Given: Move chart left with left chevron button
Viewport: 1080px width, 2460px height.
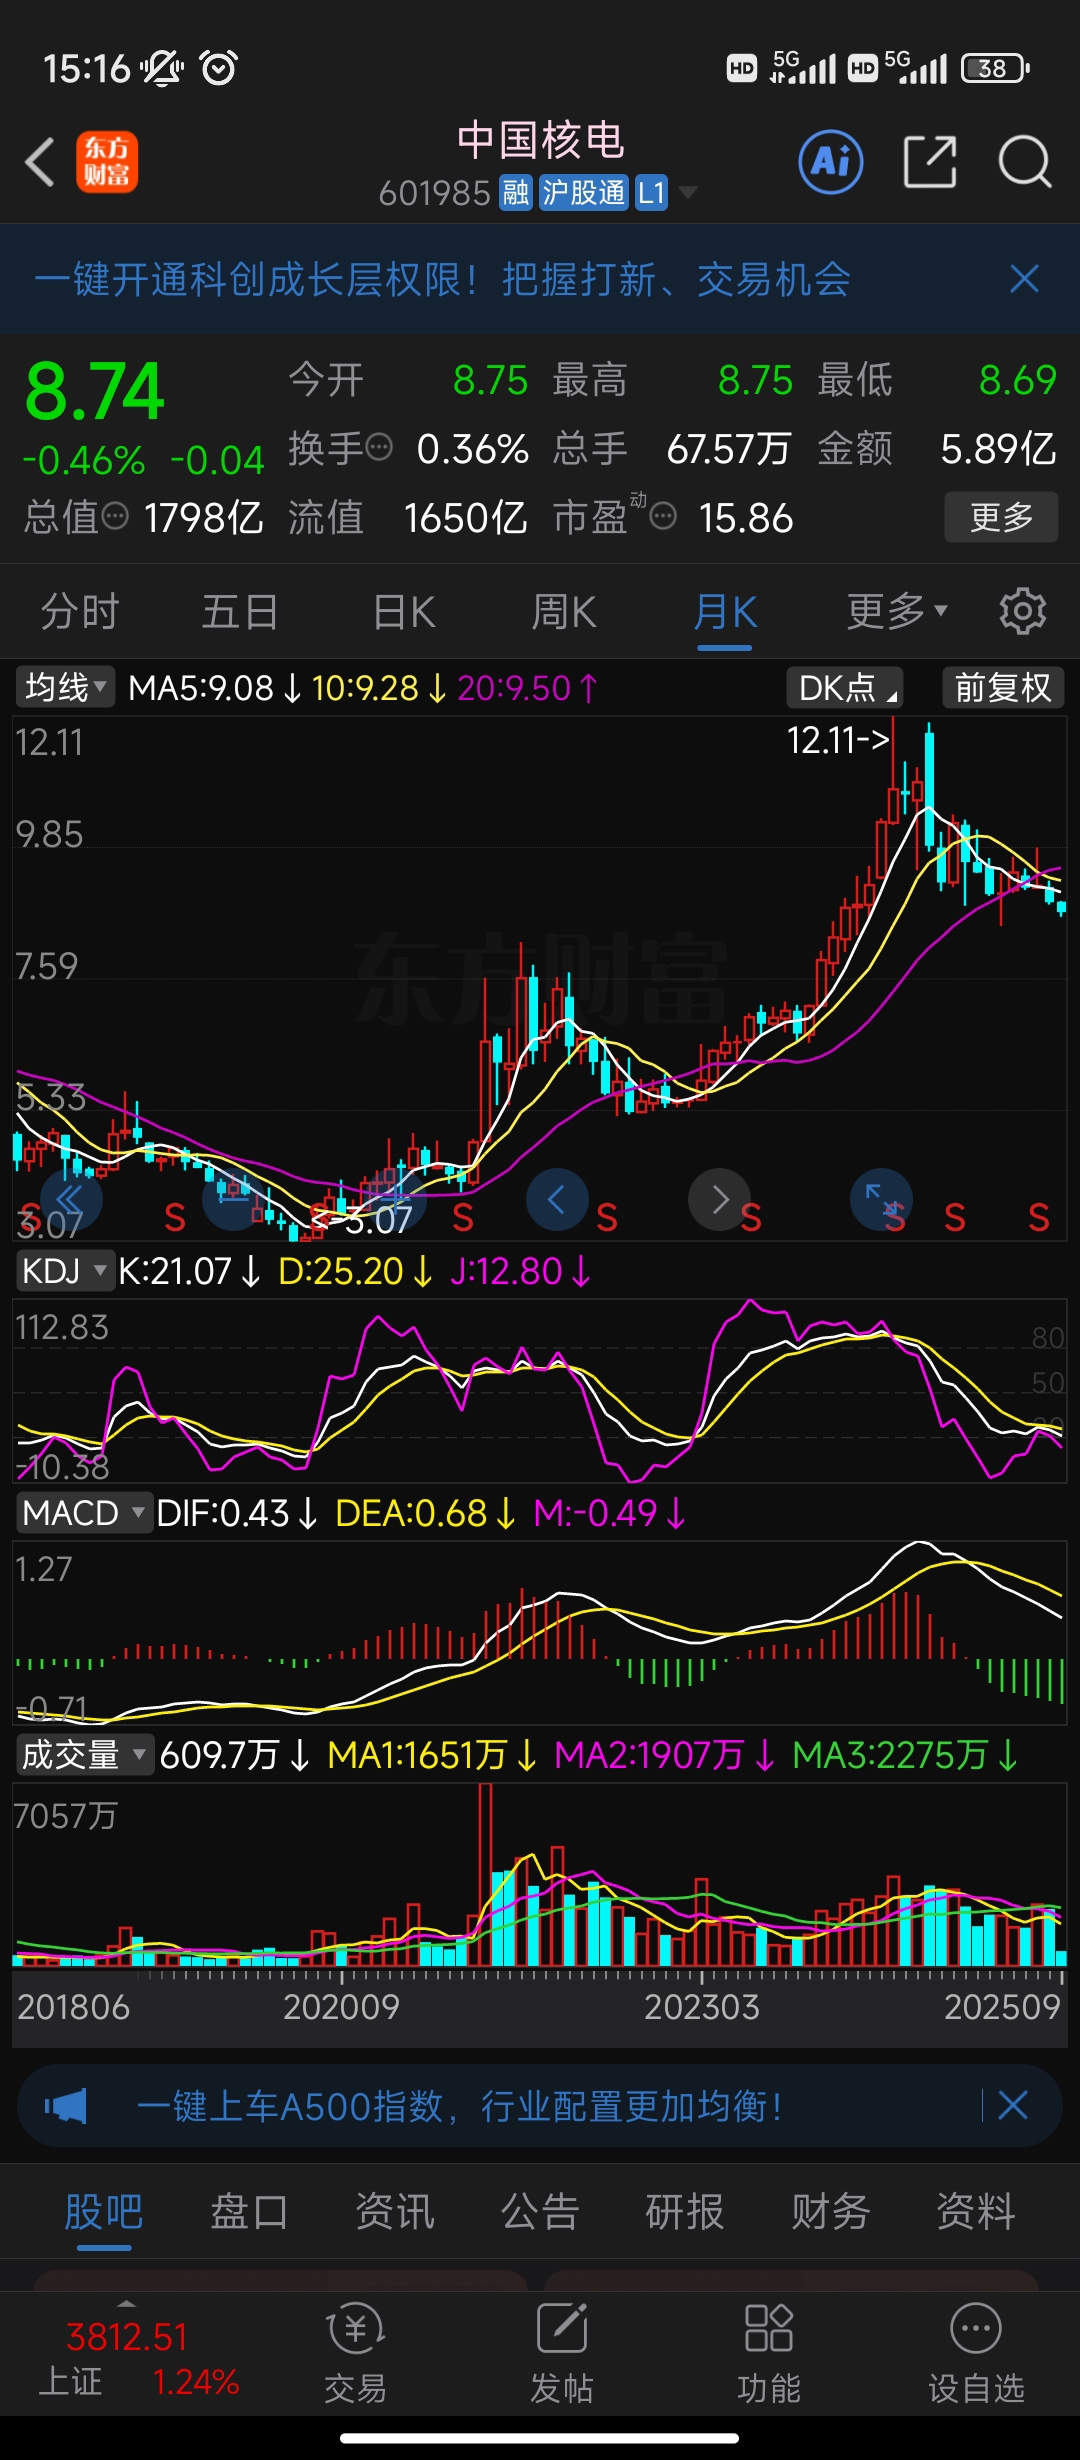Looking at the screenshot, I should pyautogui.click(x=557, y=1199).
